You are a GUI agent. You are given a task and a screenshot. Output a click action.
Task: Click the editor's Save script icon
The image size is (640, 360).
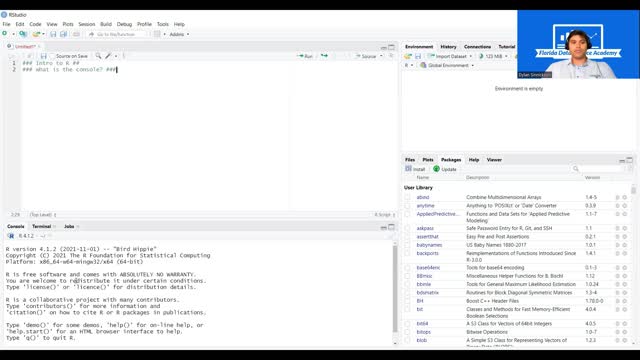(x=44, y=56)
